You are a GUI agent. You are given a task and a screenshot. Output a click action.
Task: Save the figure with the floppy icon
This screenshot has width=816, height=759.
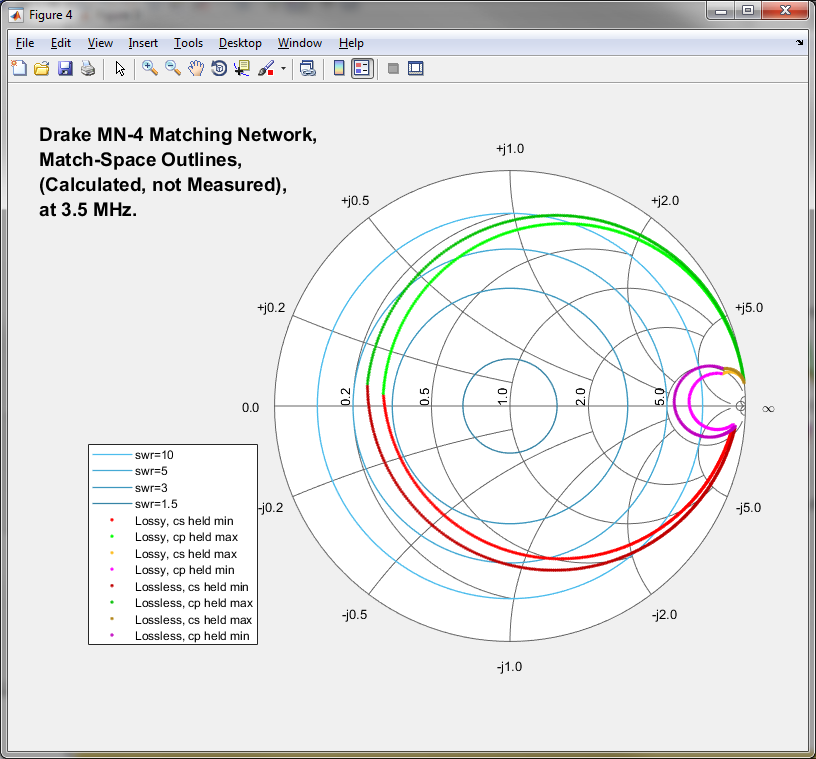(65, 68)
